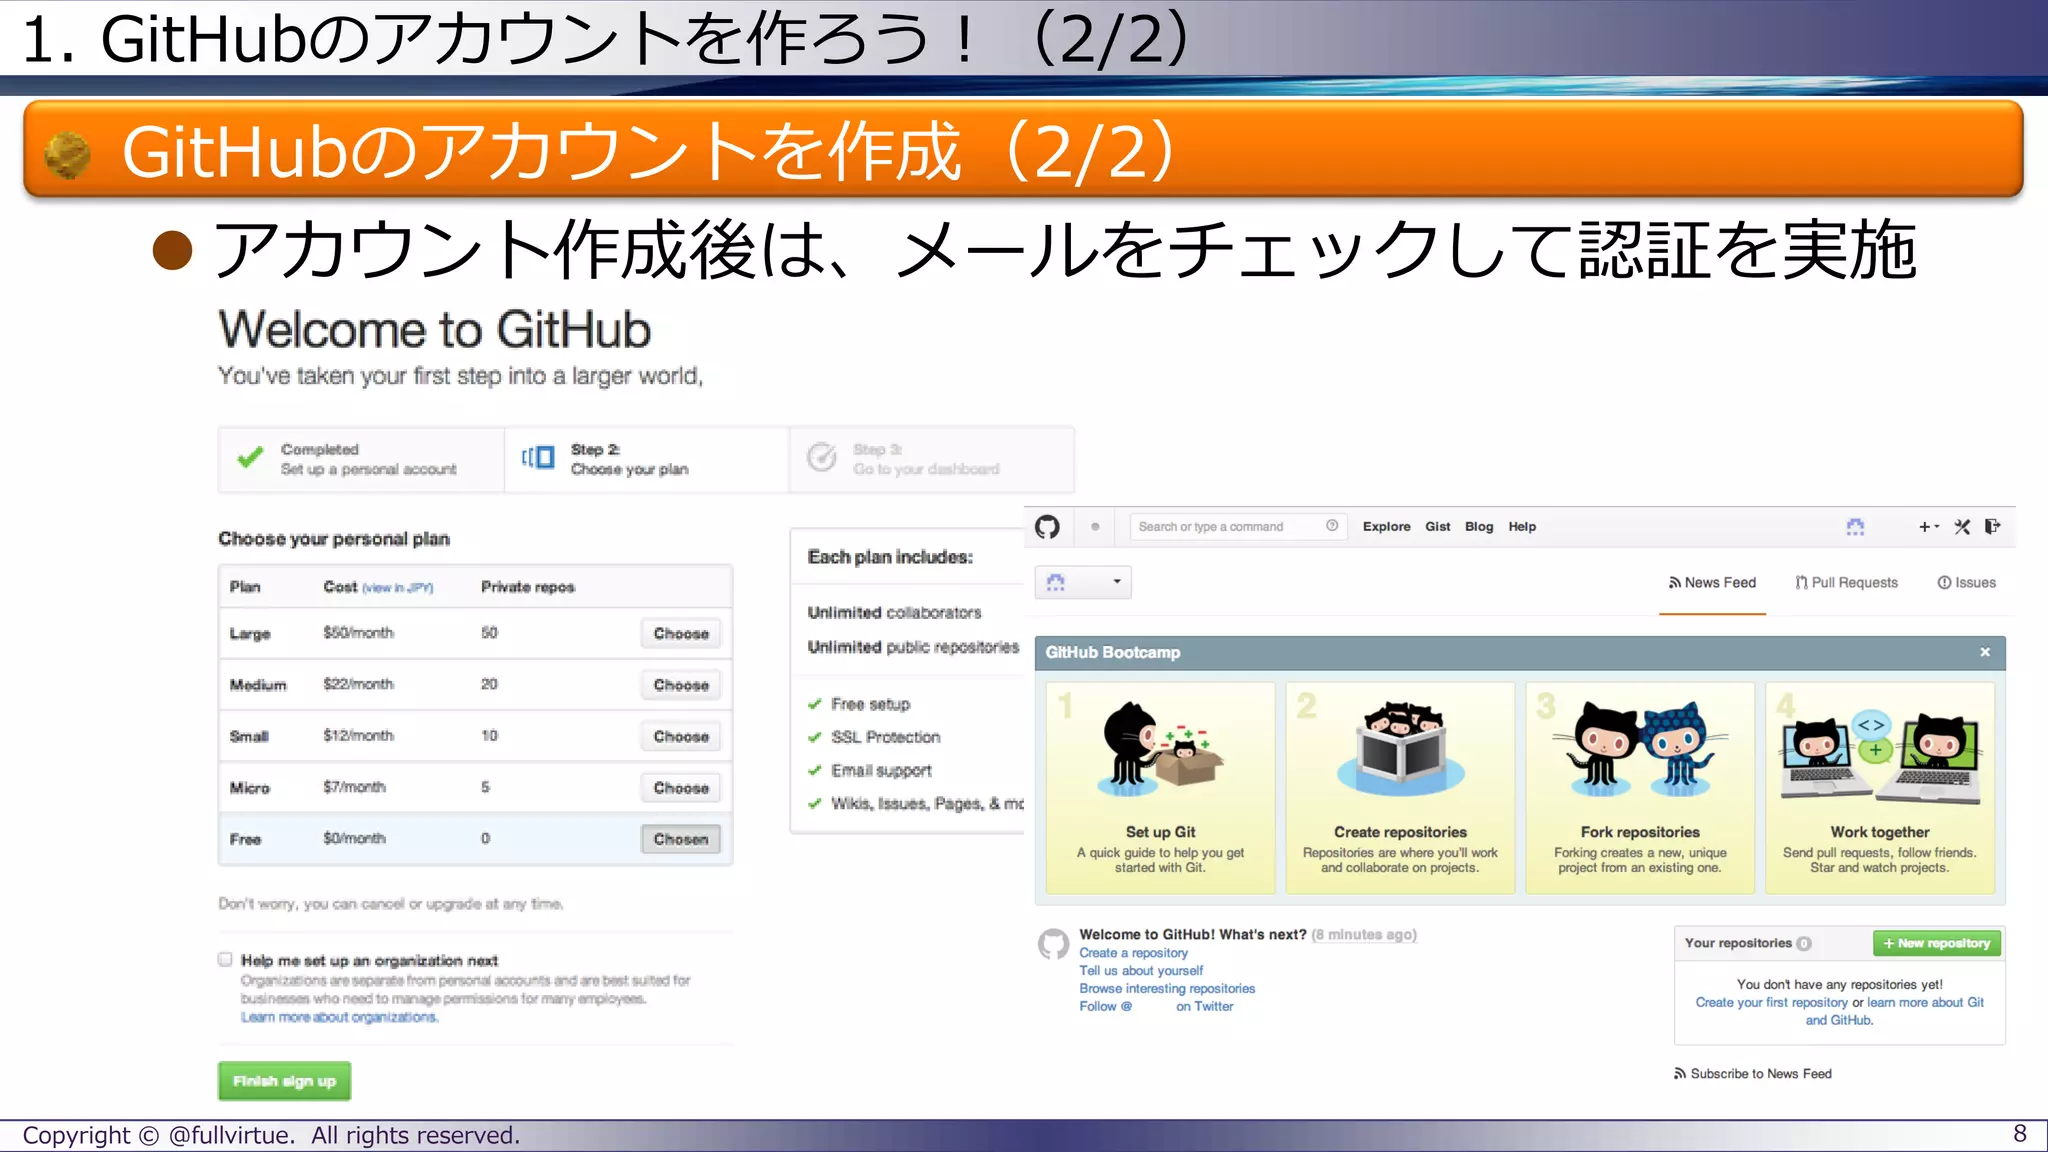Screen dimensions: 2048x1152
Task: Choose the Large plan
Action: (x=681, y=634)
